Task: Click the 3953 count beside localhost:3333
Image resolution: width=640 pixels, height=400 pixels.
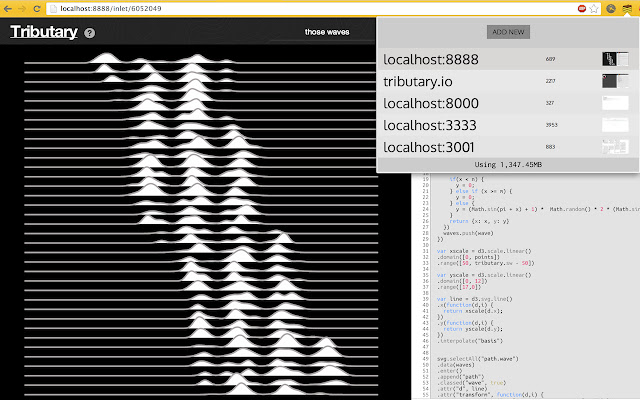Action: [551, 125]
